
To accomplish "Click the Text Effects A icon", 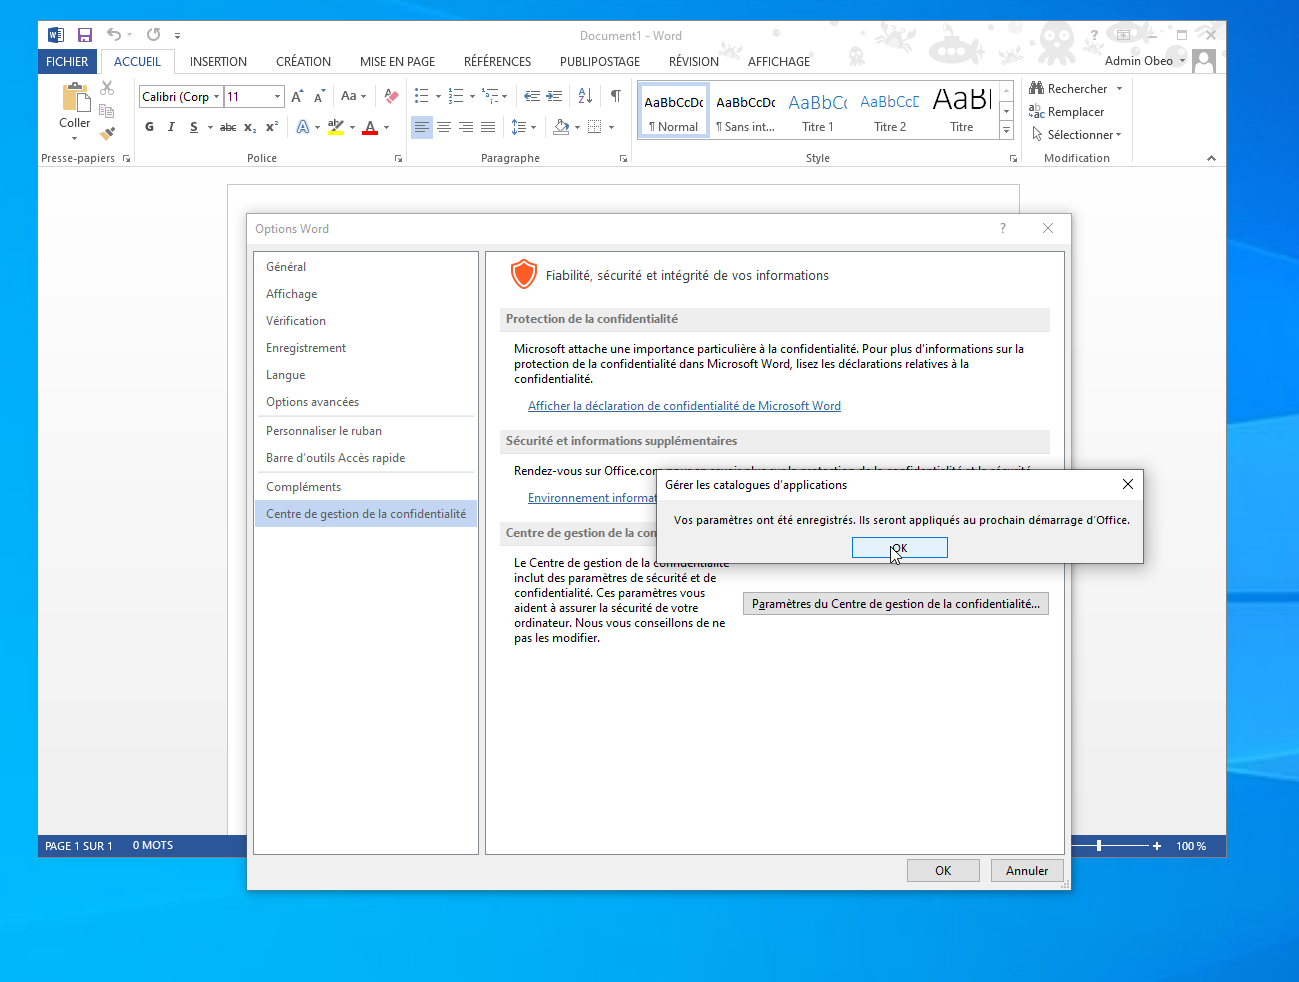I will pyautogui.click(x=302, y=127).
